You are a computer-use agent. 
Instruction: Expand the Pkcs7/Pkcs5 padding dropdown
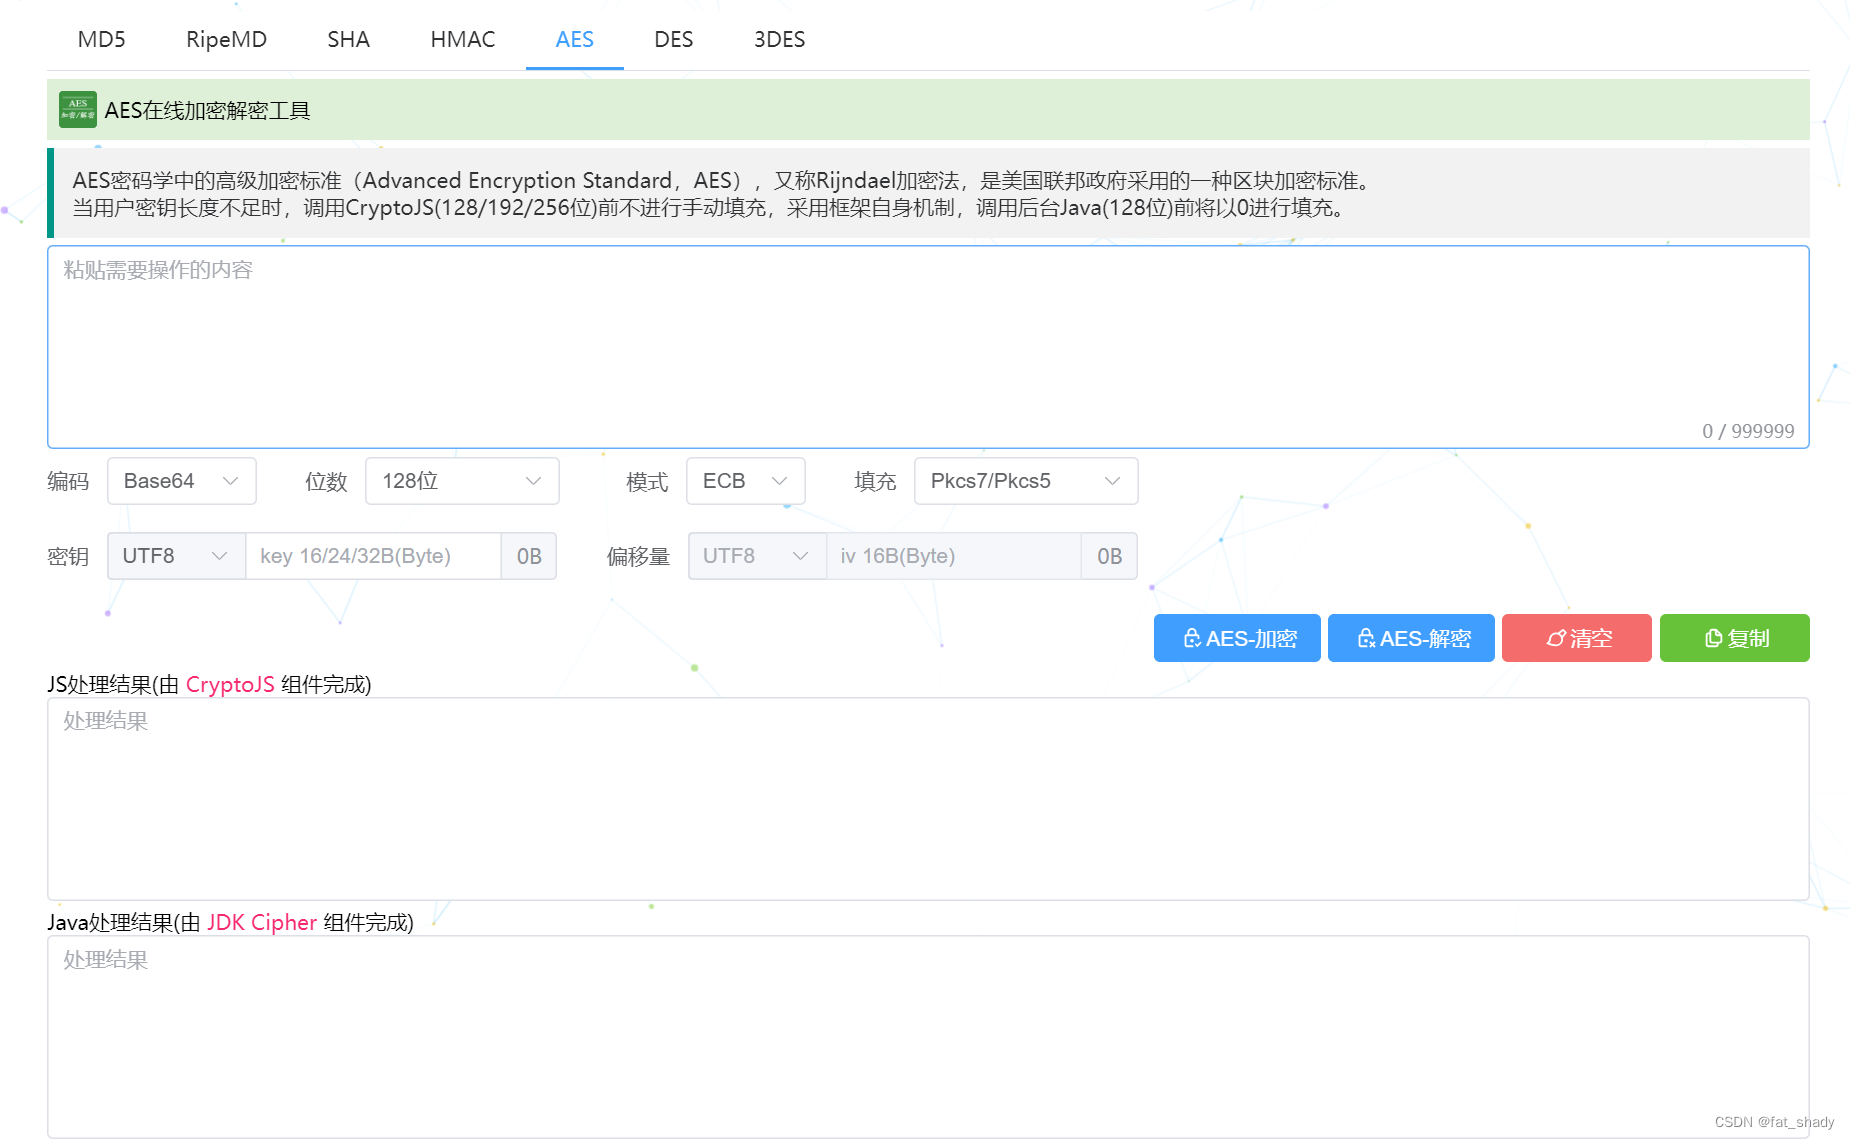[1025, 481]
